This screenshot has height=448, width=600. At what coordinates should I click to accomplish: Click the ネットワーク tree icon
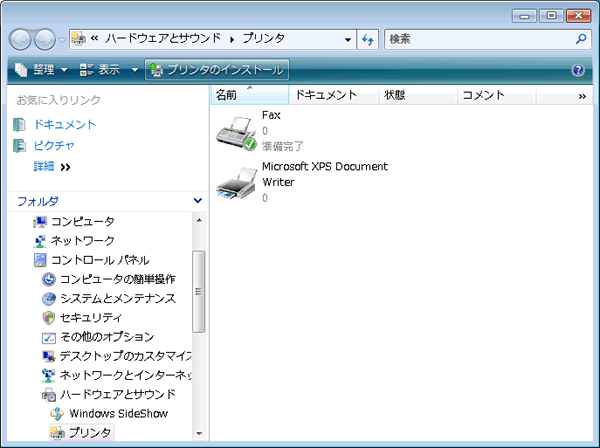pyautogui.click(x=40, y=241)
